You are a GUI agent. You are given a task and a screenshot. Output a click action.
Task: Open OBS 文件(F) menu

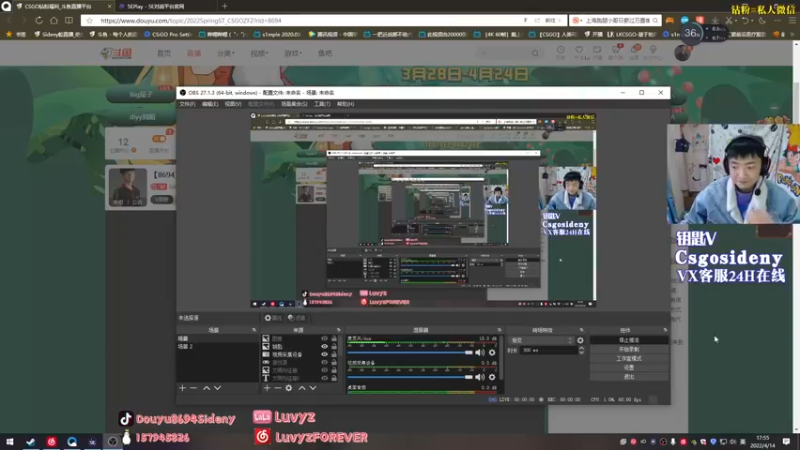187,104
